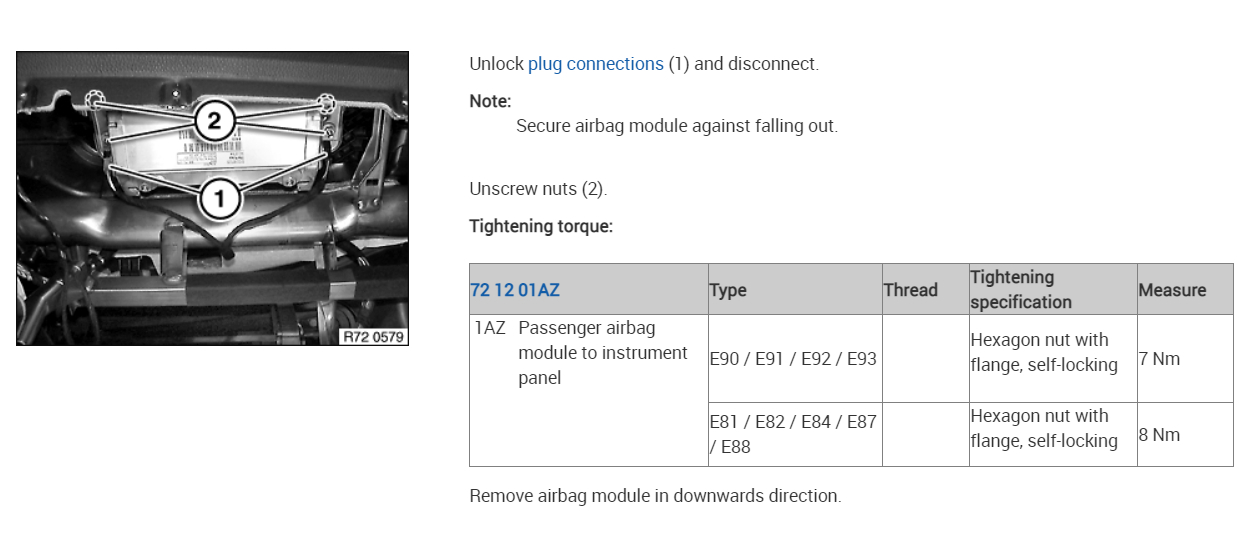The height and width of the screenshot is (535, 1259).
Task: Click the "Tightening torque:" heading
Action: point(541,226)
